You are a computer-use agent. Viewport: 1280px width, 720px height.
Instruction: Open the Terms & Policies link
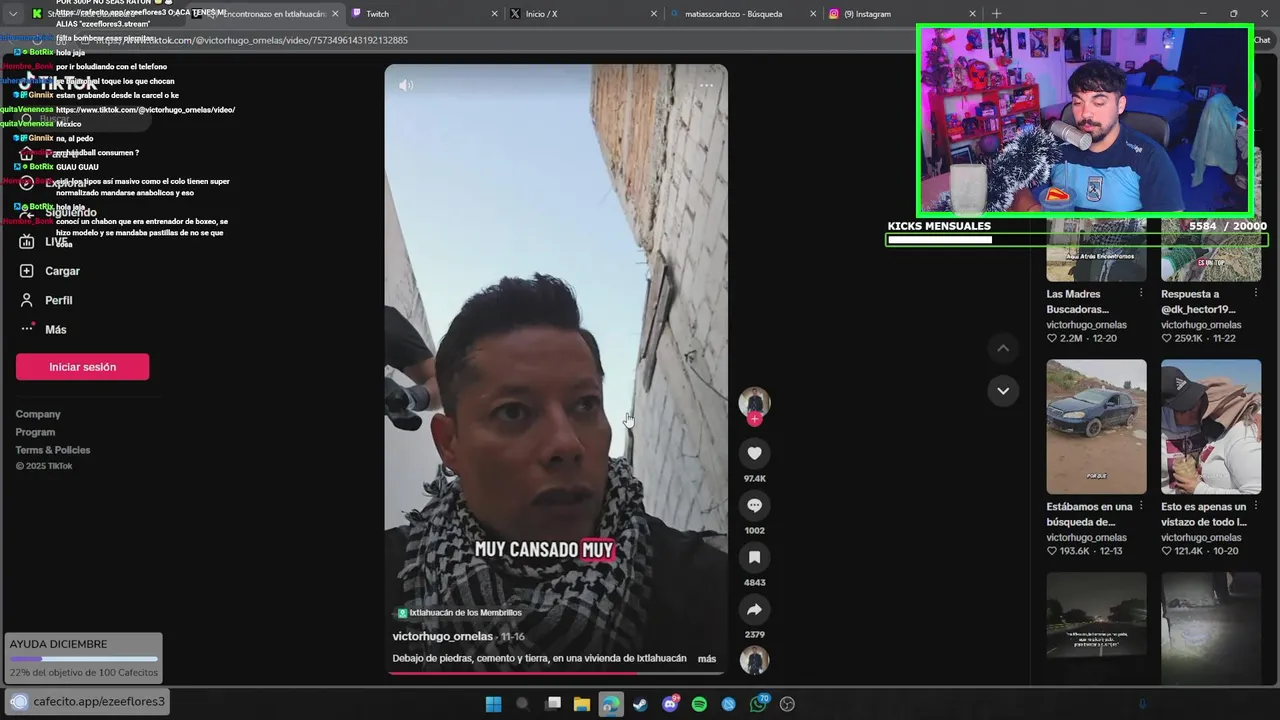[x=53, y=450]
